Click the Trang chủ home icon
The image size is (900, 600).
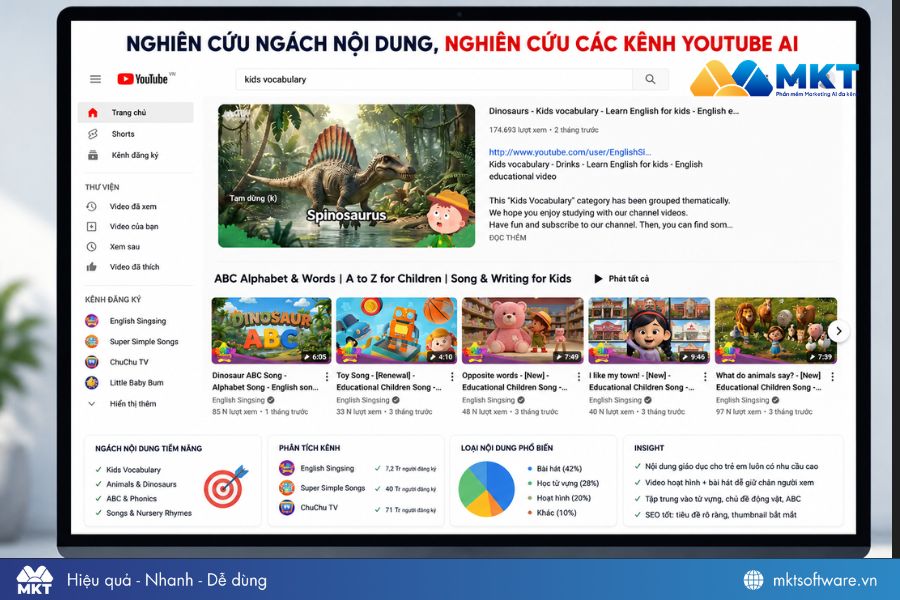click(x=92, y=113)
